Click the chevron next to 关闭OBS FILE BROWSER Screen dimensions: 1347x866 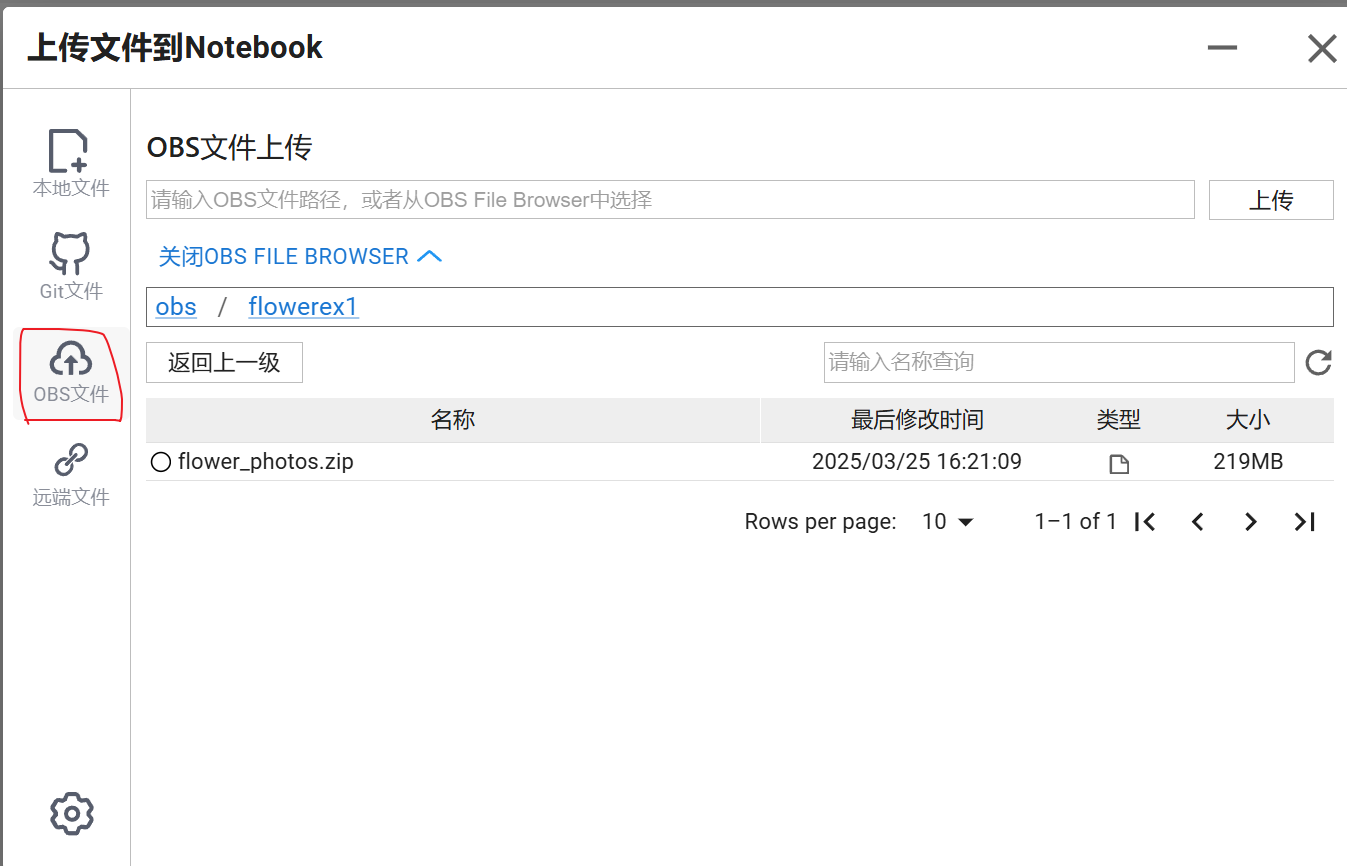pos(430,256)
